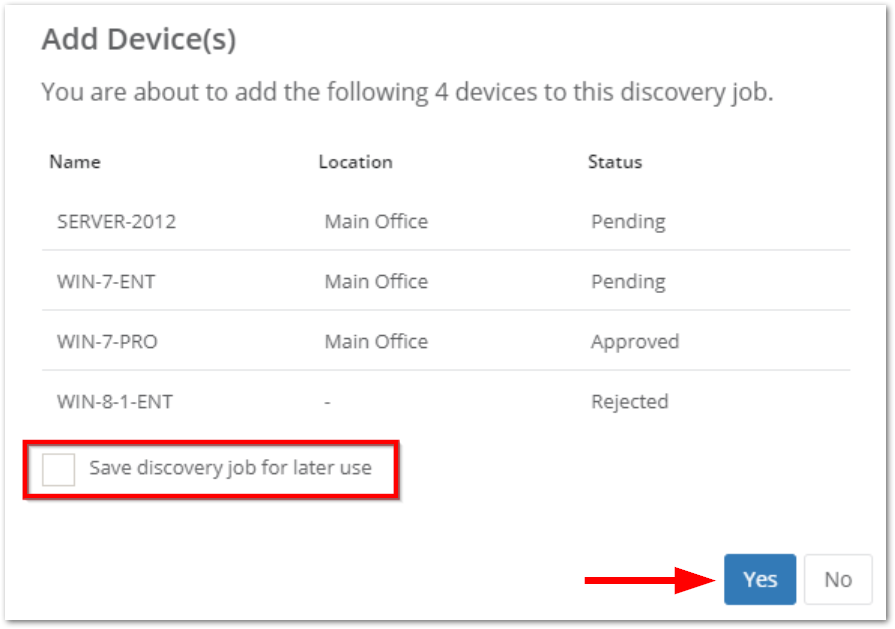The image size is (895, 629).
Task: Select the WIN-8-1-ENT device name
Action: point(115,401)
